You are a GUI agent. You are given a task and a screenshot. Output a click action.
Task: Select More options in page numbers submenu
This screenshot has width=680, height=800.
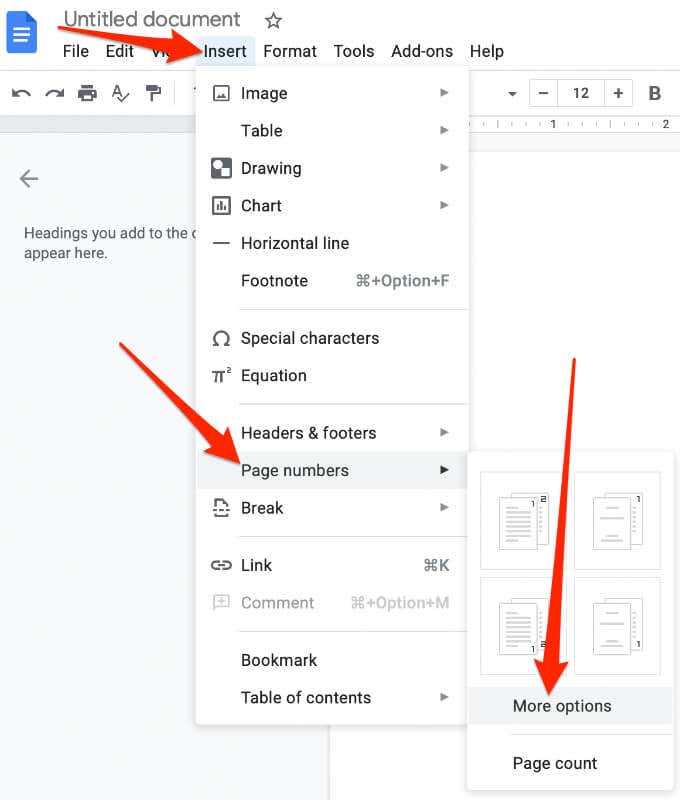pos(570,706)
